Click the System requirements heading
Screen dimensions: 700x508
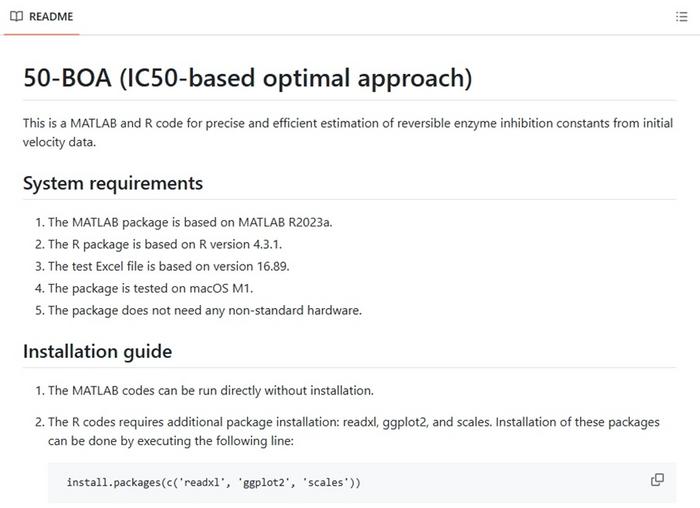(x=113, y=183)
